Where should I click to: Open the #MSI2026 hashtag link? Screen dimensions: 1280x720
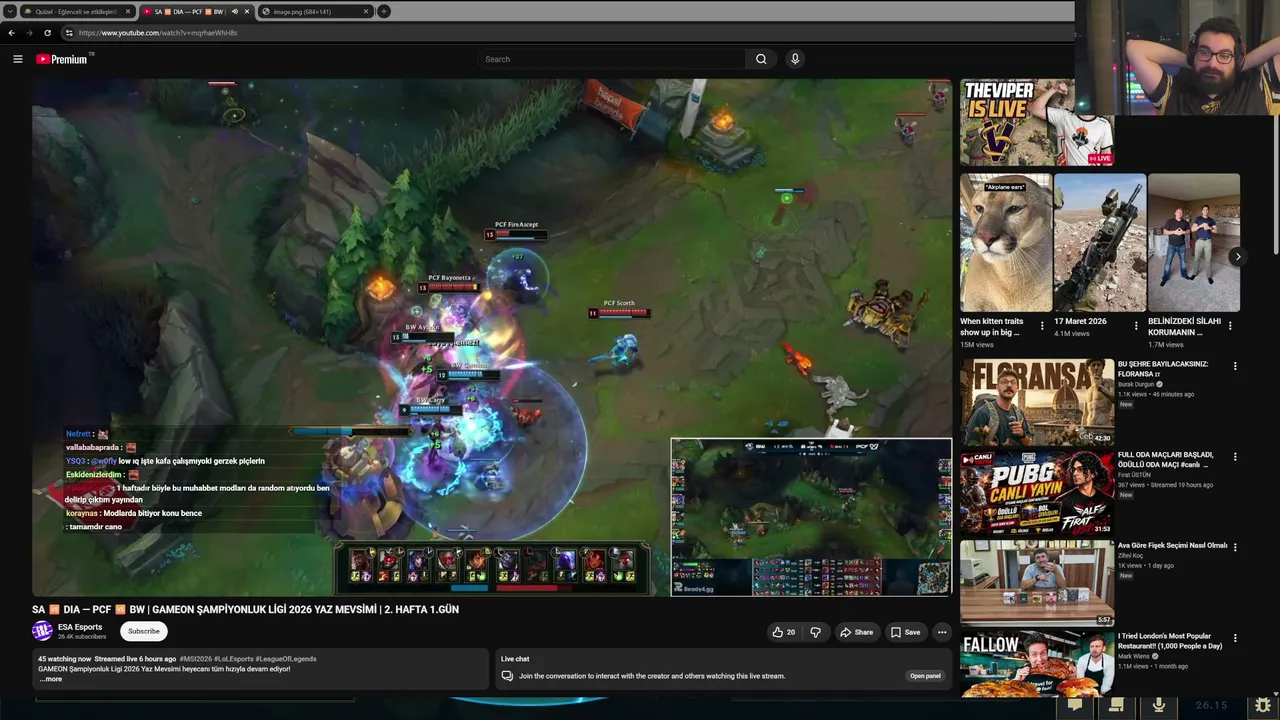(195, 659)
